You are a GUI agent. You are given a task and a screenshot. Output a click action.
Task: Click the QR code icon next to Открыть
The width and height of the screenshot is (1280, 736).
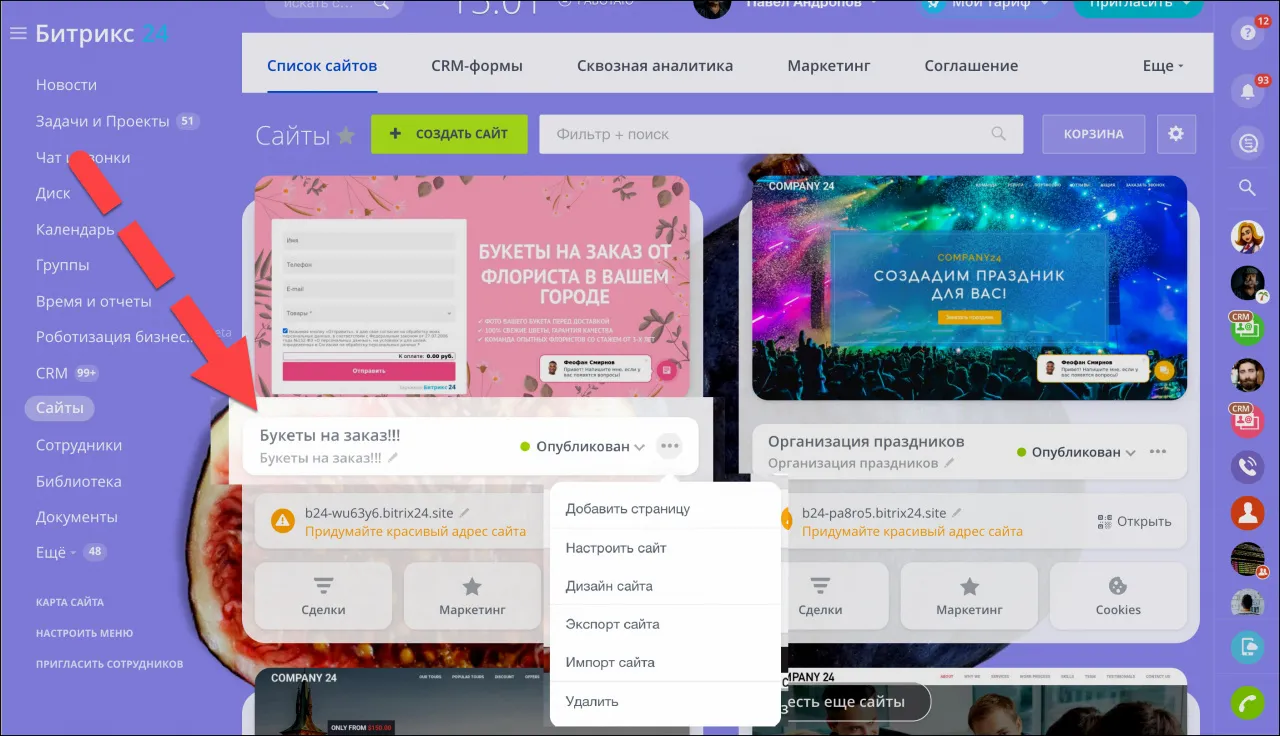coord(1104,521)
